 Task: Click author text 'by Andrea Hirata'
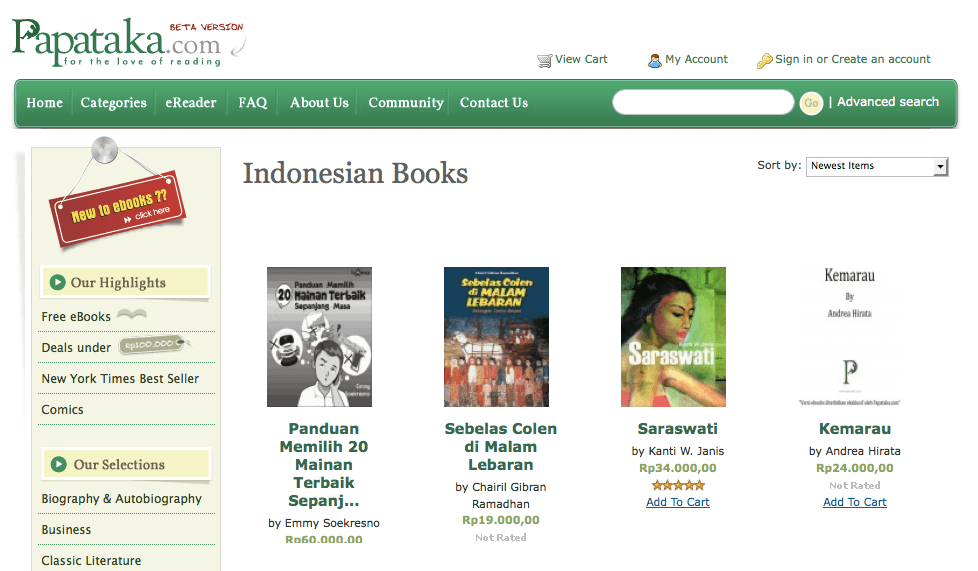(855, 451)
